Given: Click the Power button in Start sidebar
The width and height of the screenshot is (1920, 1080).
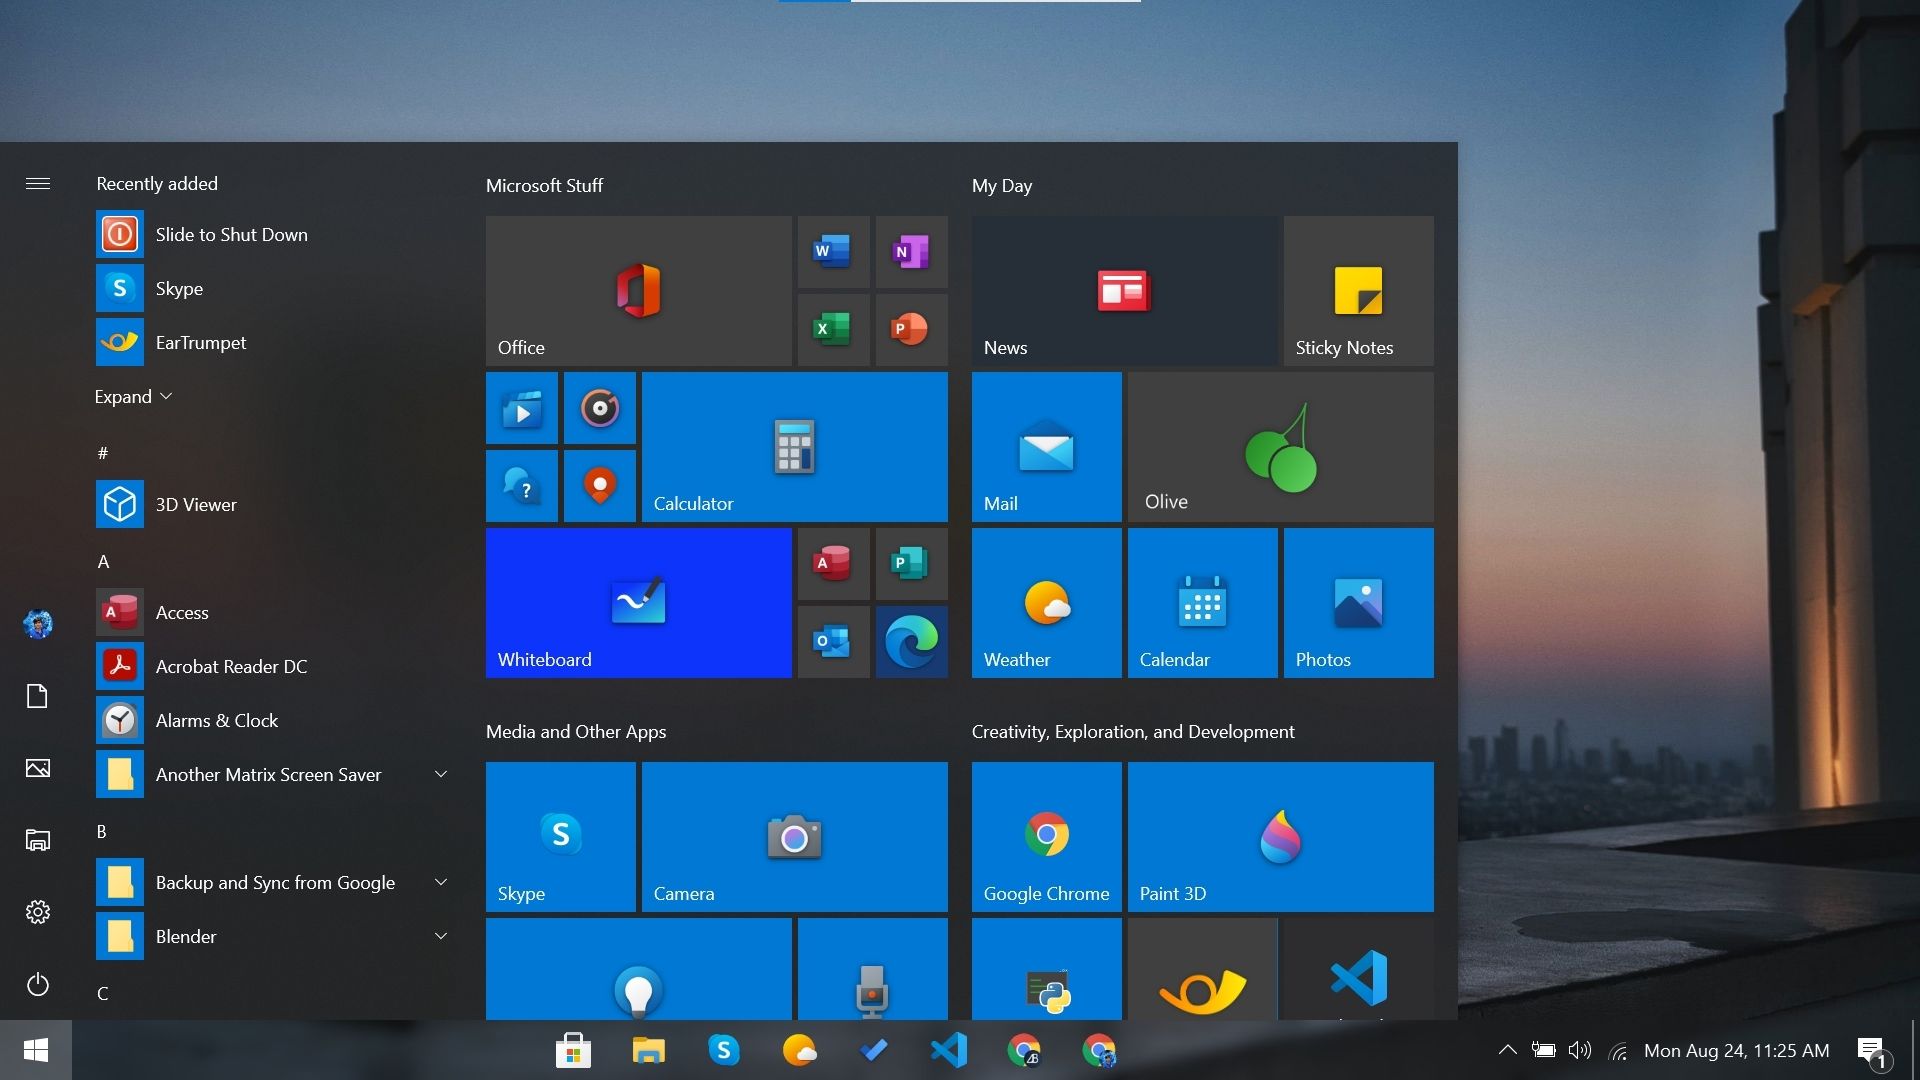Looking at the screenshot, I should pyautogui.click(x=38, y=984).
